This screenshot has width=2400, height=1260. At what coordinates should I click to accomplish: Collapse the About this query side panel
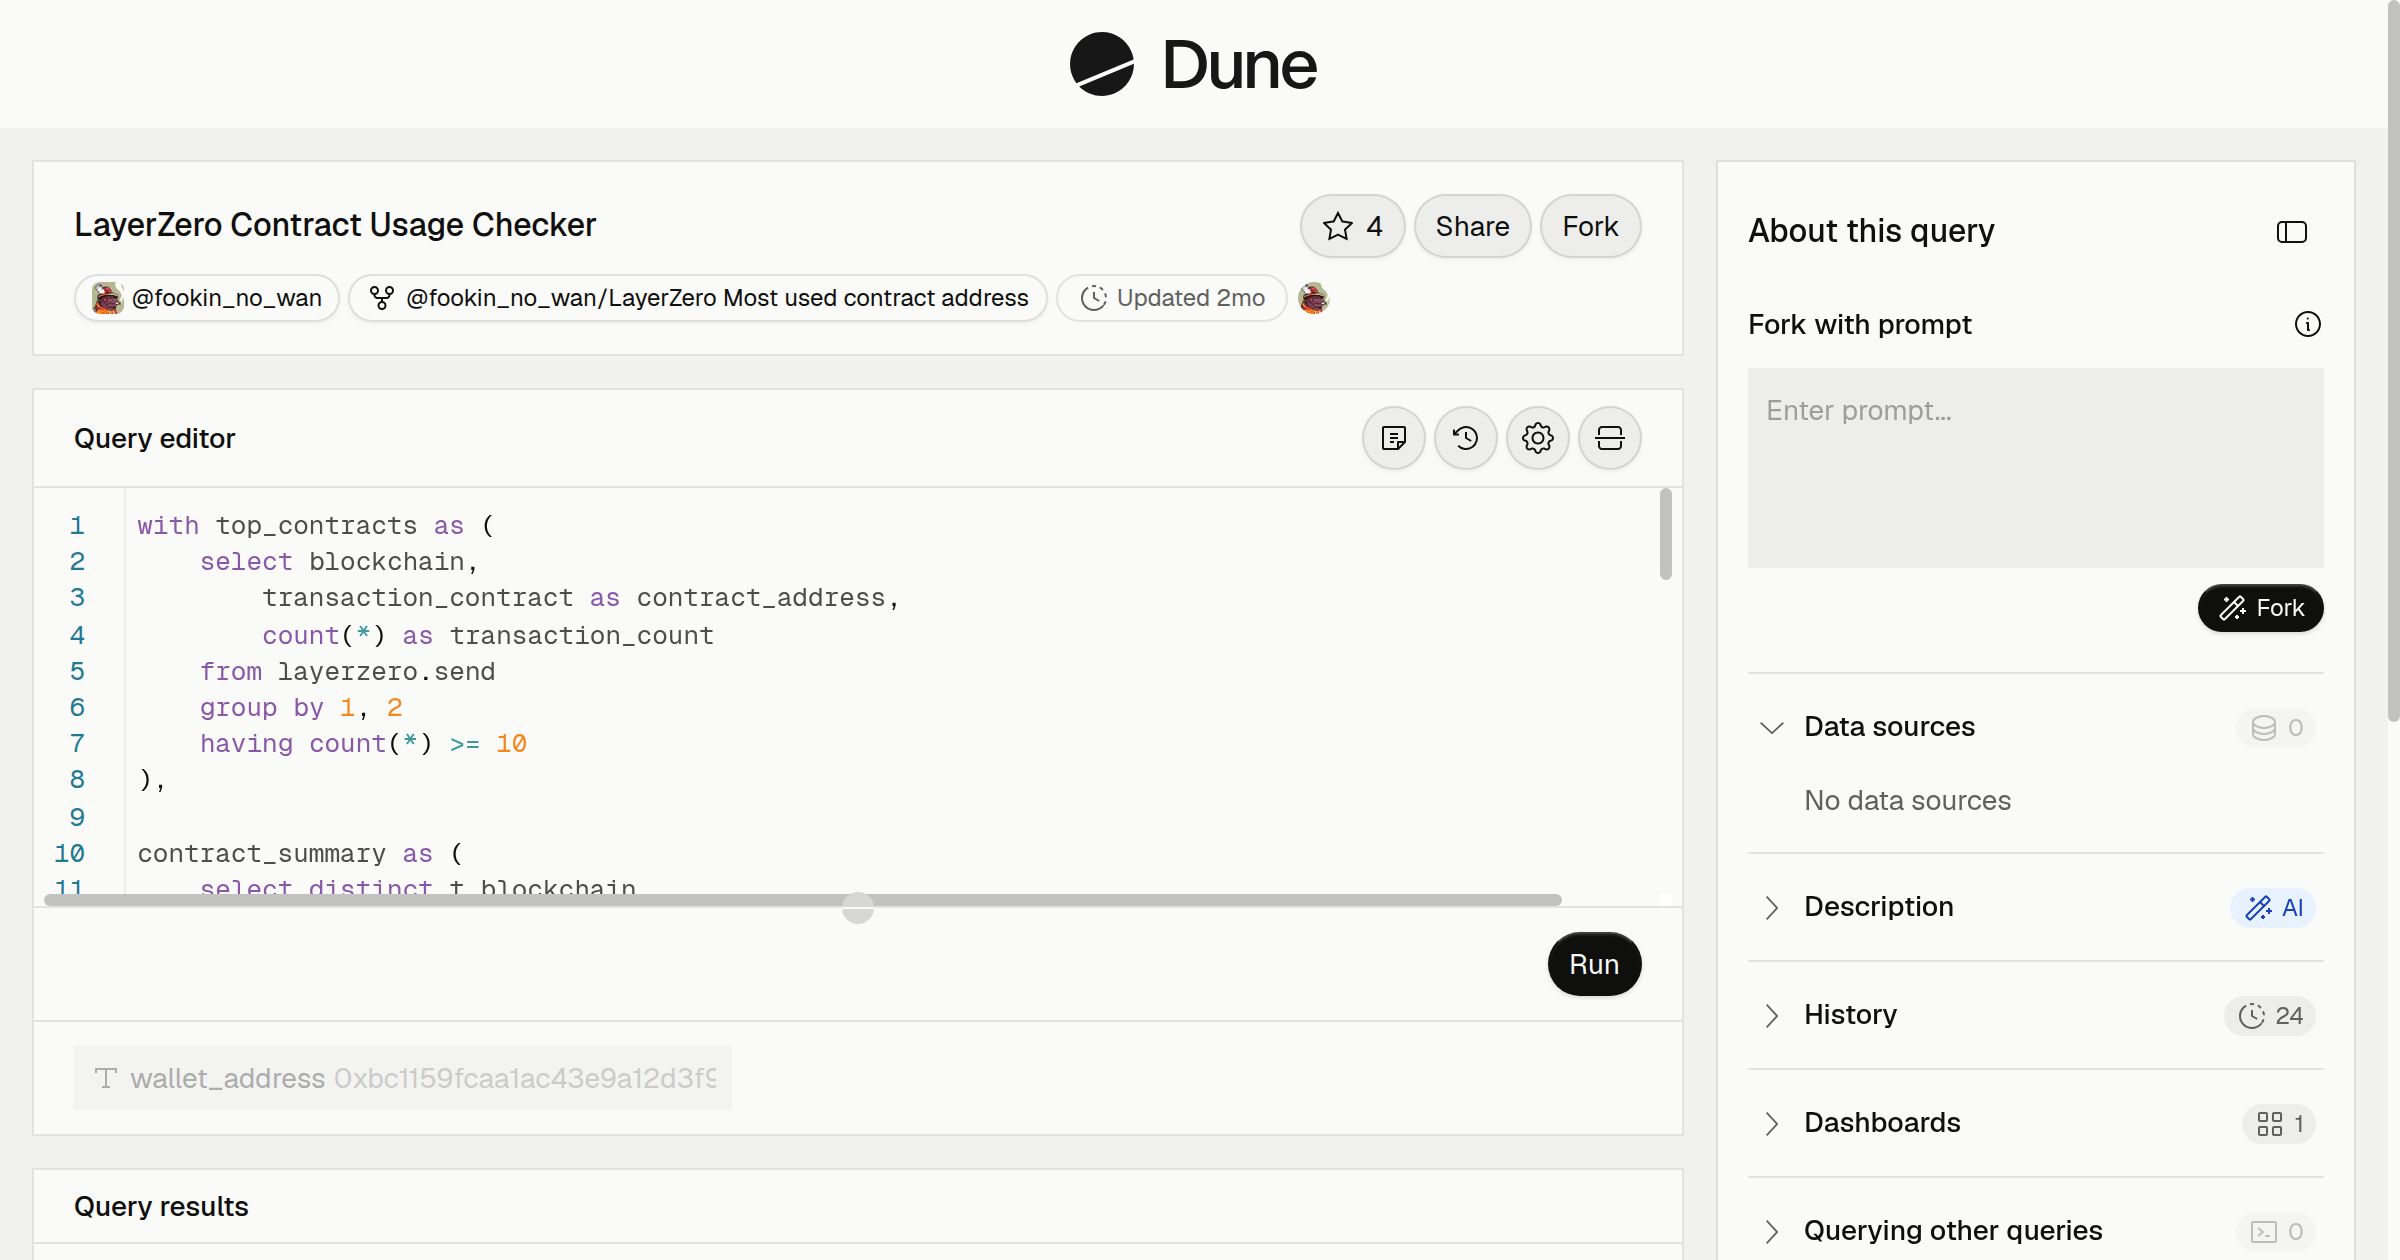[x=2291, y=232]
